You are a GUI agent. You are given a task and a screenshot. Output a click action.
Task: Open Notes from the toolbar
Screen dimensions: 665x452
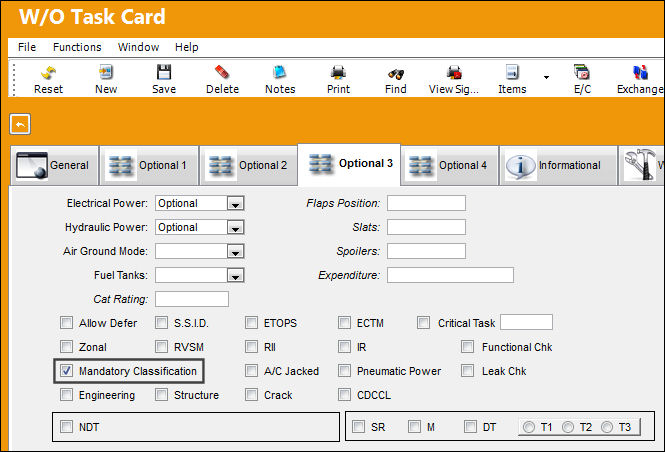tap(280, 73)
